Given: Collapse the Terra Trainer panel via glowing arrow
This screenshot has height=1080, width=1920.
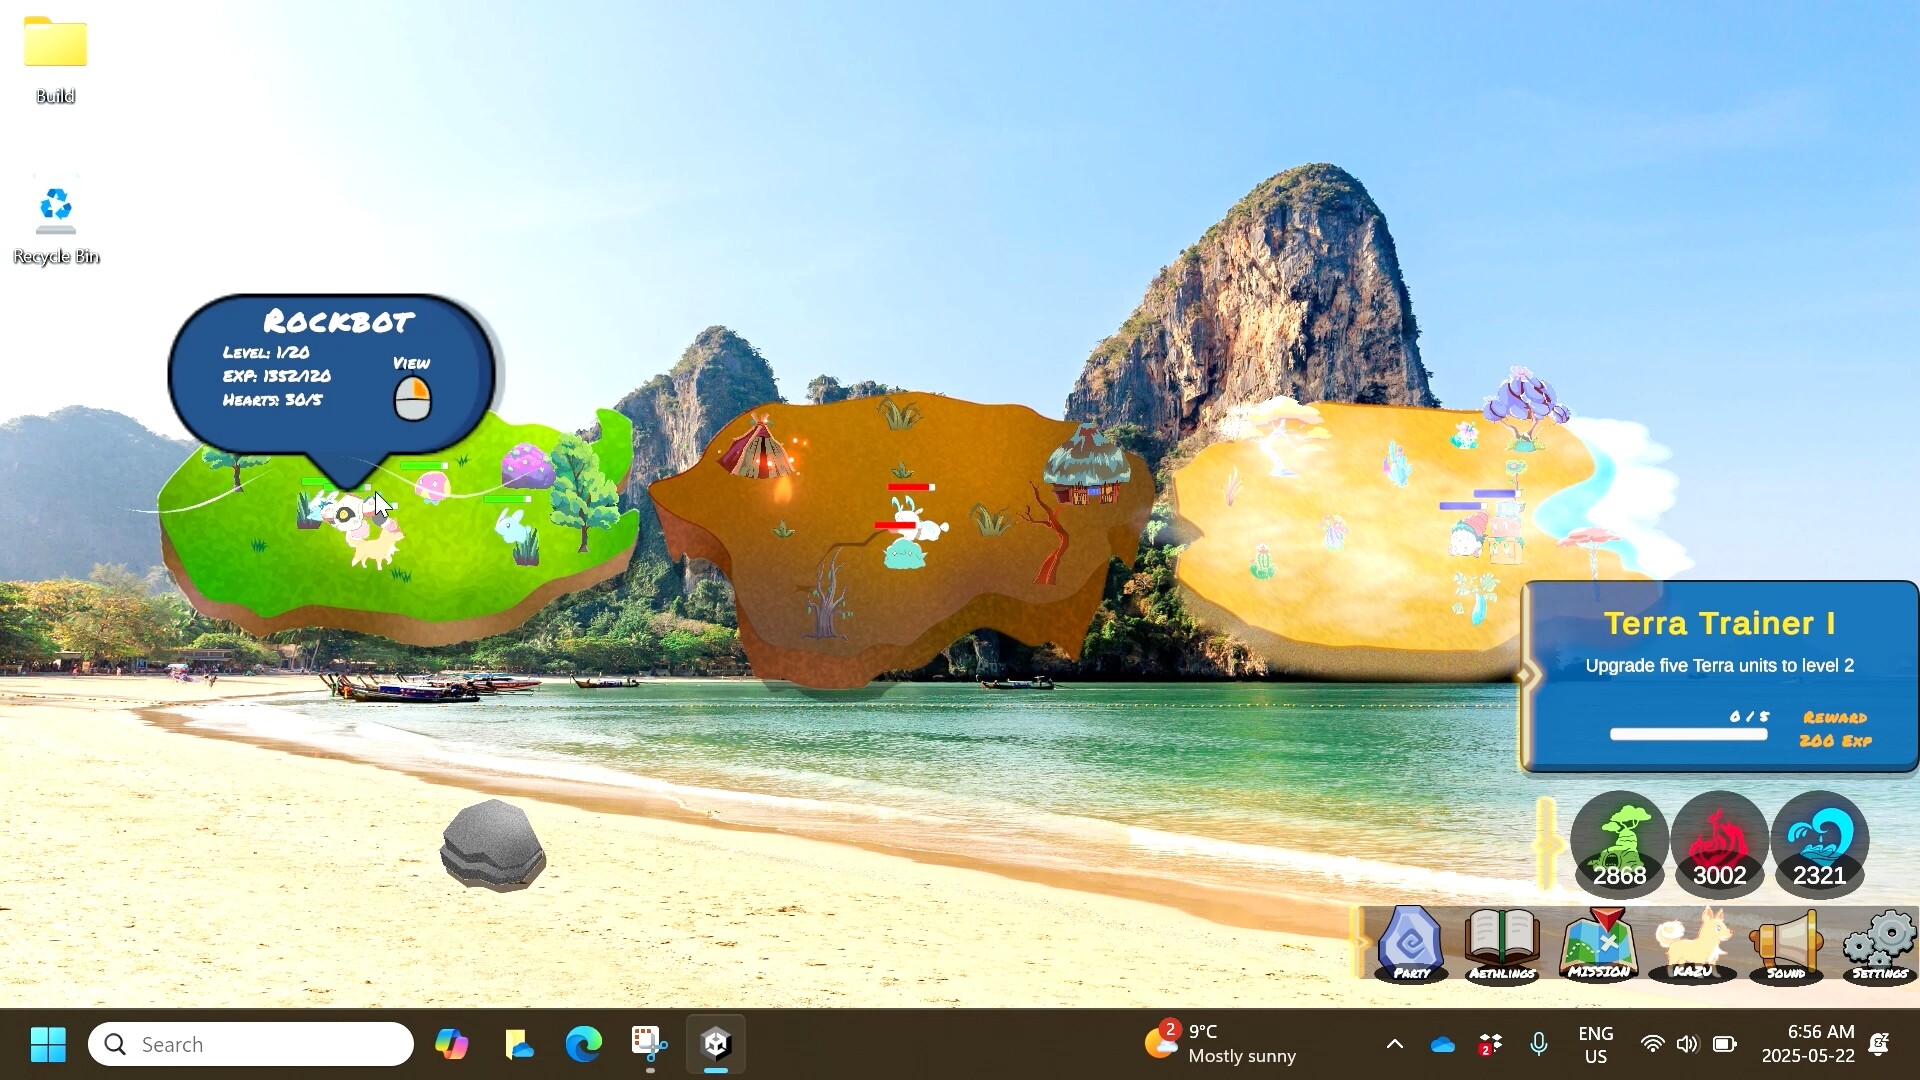Looking at the screenshot, I should [1528, 675].
